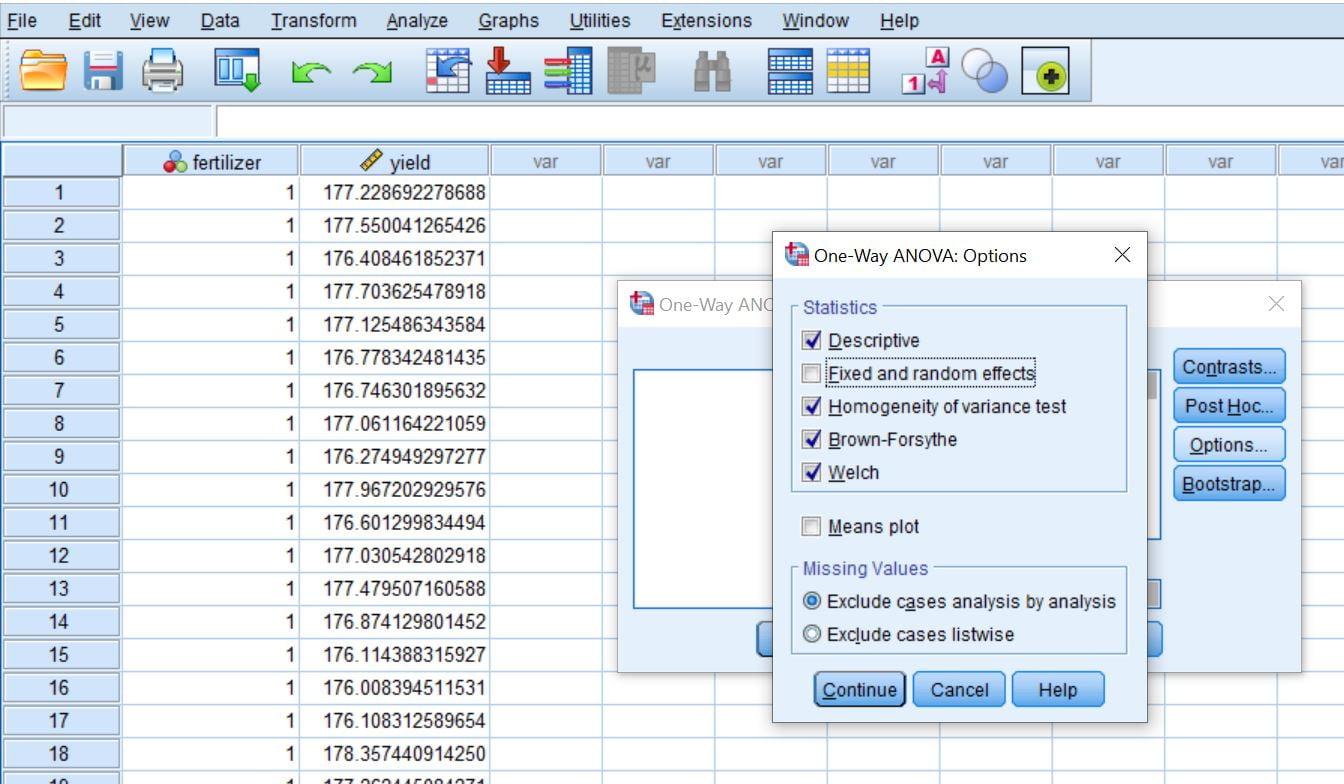Screen dimensions: 1344x784
Task: Click the nominal icon beside the fertilizer header
Action: (175, 162)
